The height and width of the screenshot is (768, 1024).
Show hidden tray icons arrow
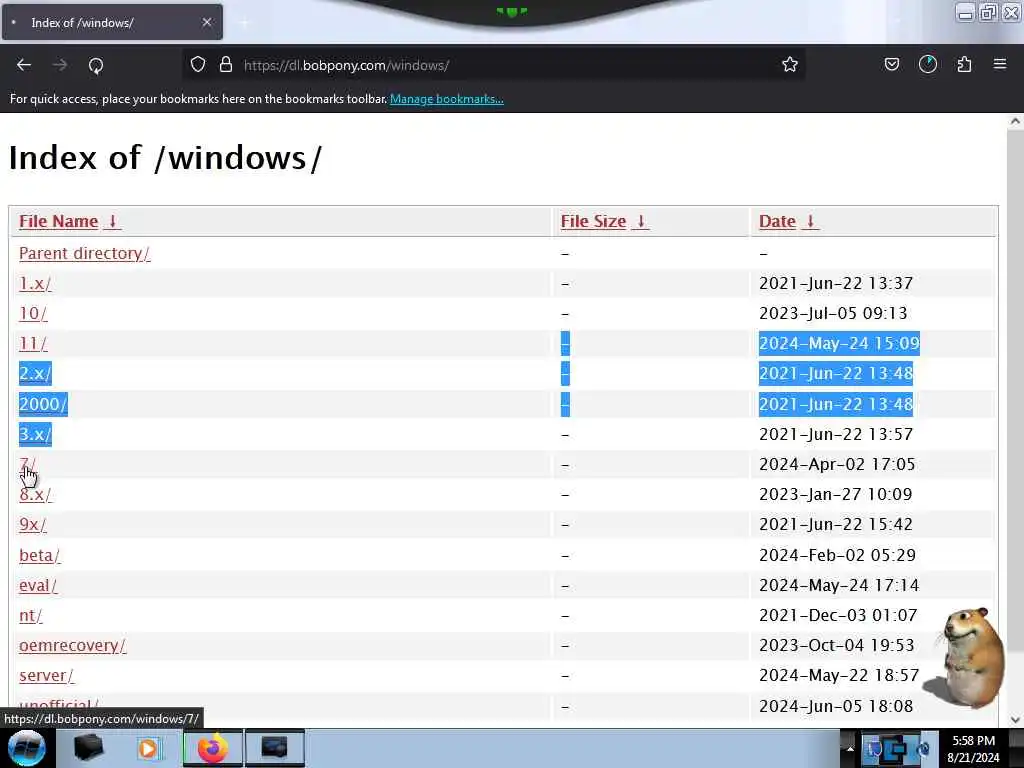tap(850, 749)
